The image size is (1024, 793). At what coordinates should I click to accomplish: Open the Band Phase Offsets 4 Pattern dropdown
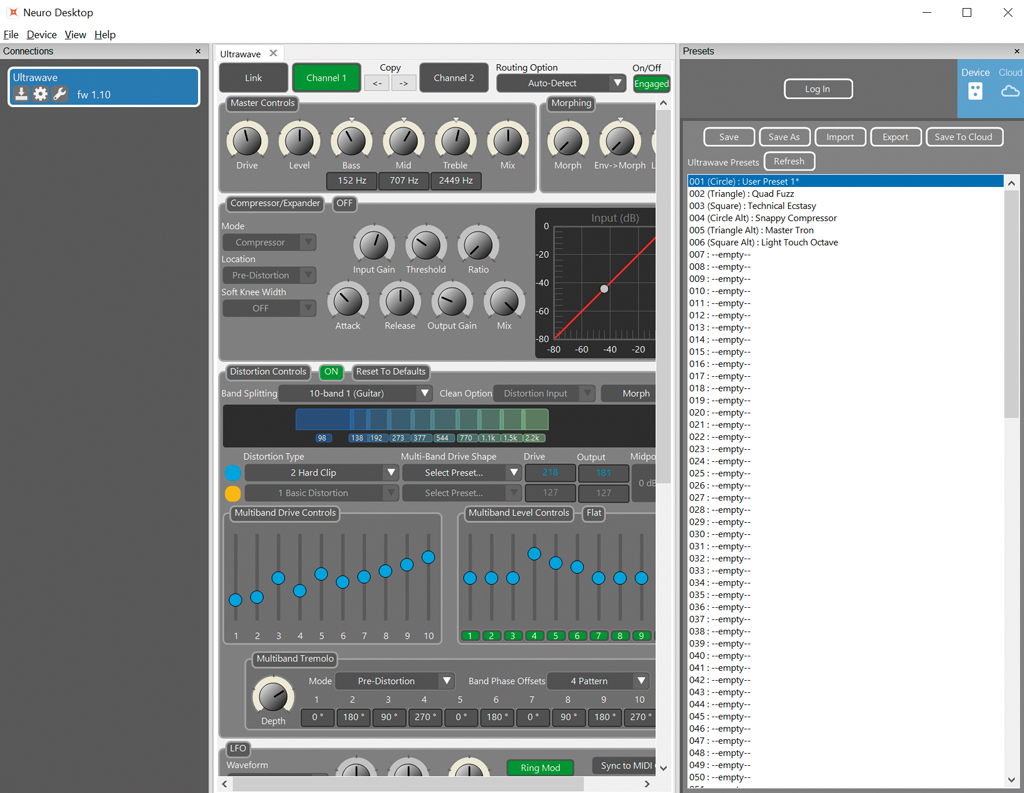598,681
